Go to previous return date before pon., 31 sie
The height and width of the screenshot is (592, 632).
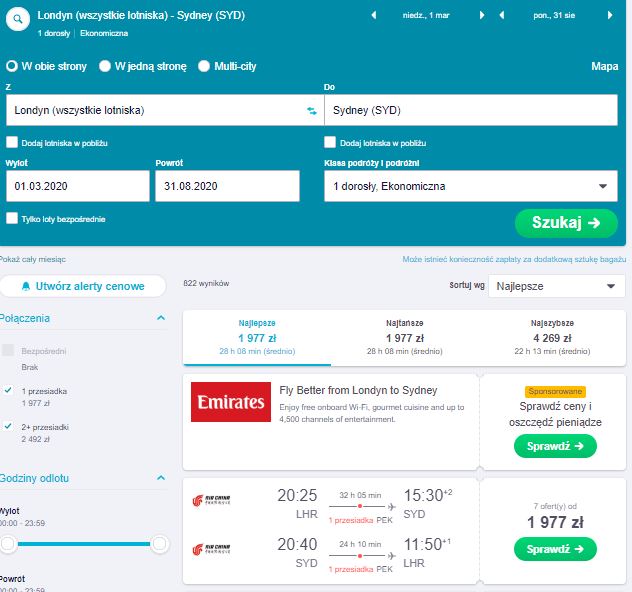[501, 15]
